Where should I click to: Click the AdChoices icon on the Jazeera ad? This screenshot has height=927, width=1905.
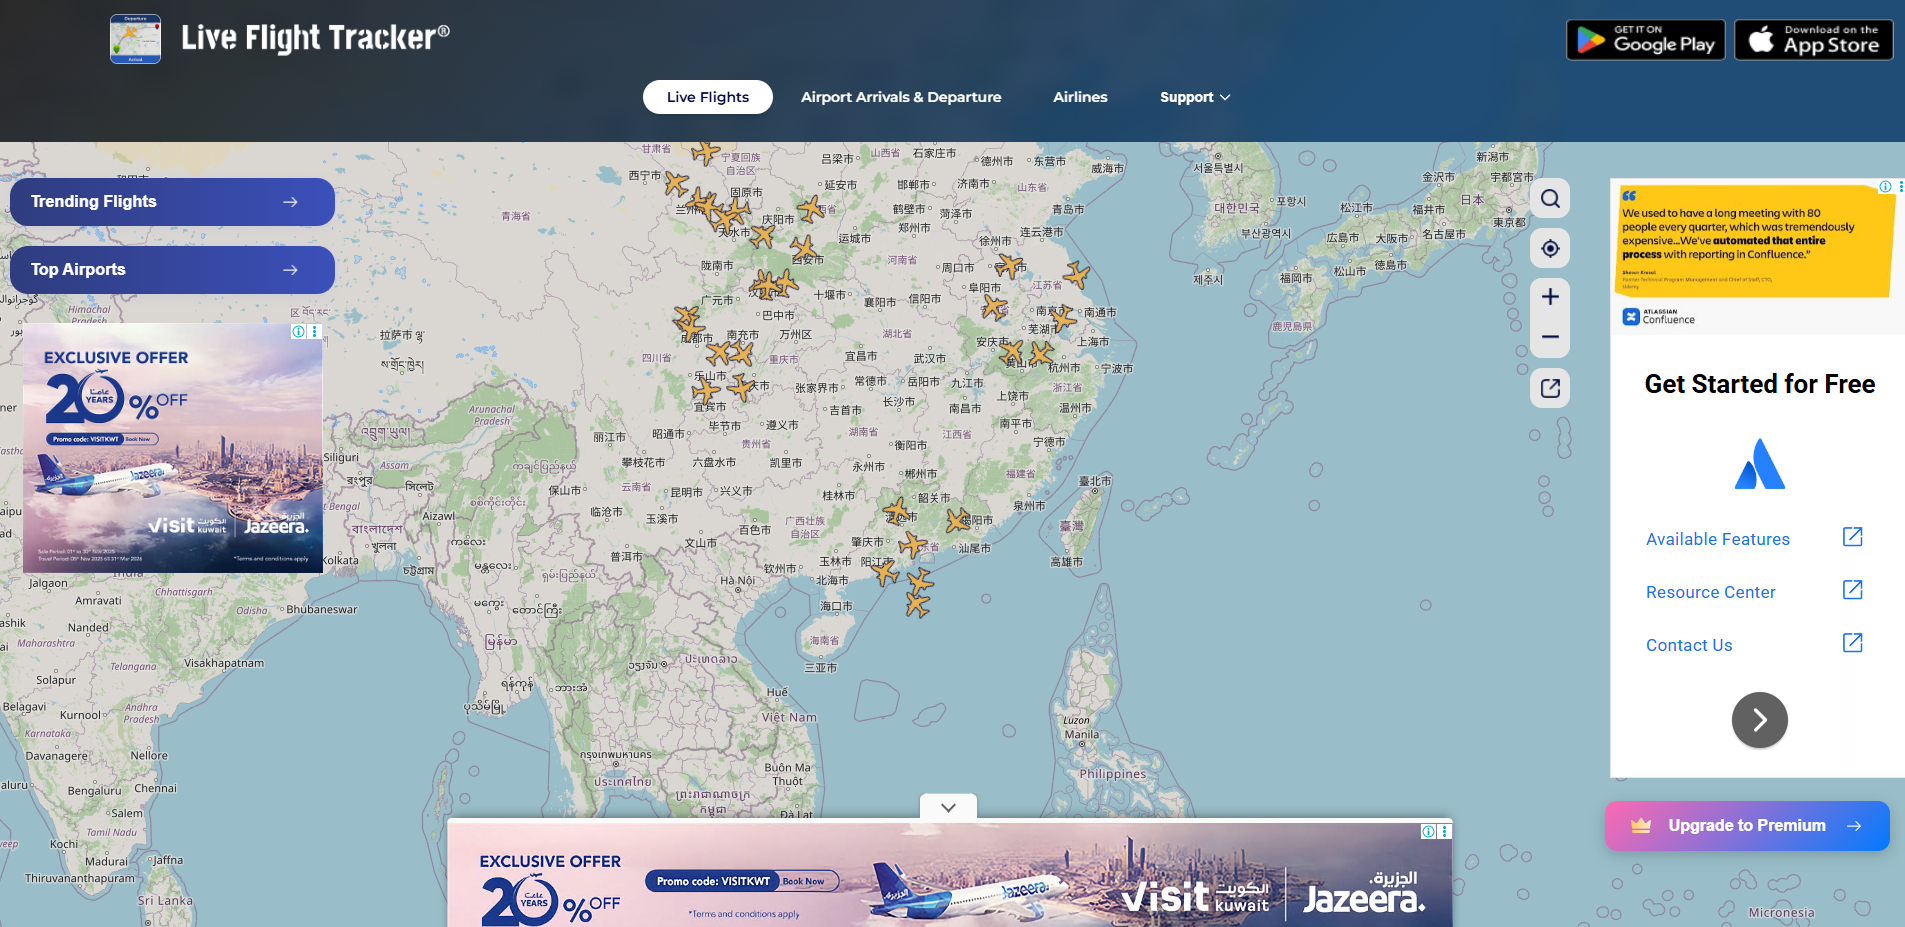click(x=298, y=332)
